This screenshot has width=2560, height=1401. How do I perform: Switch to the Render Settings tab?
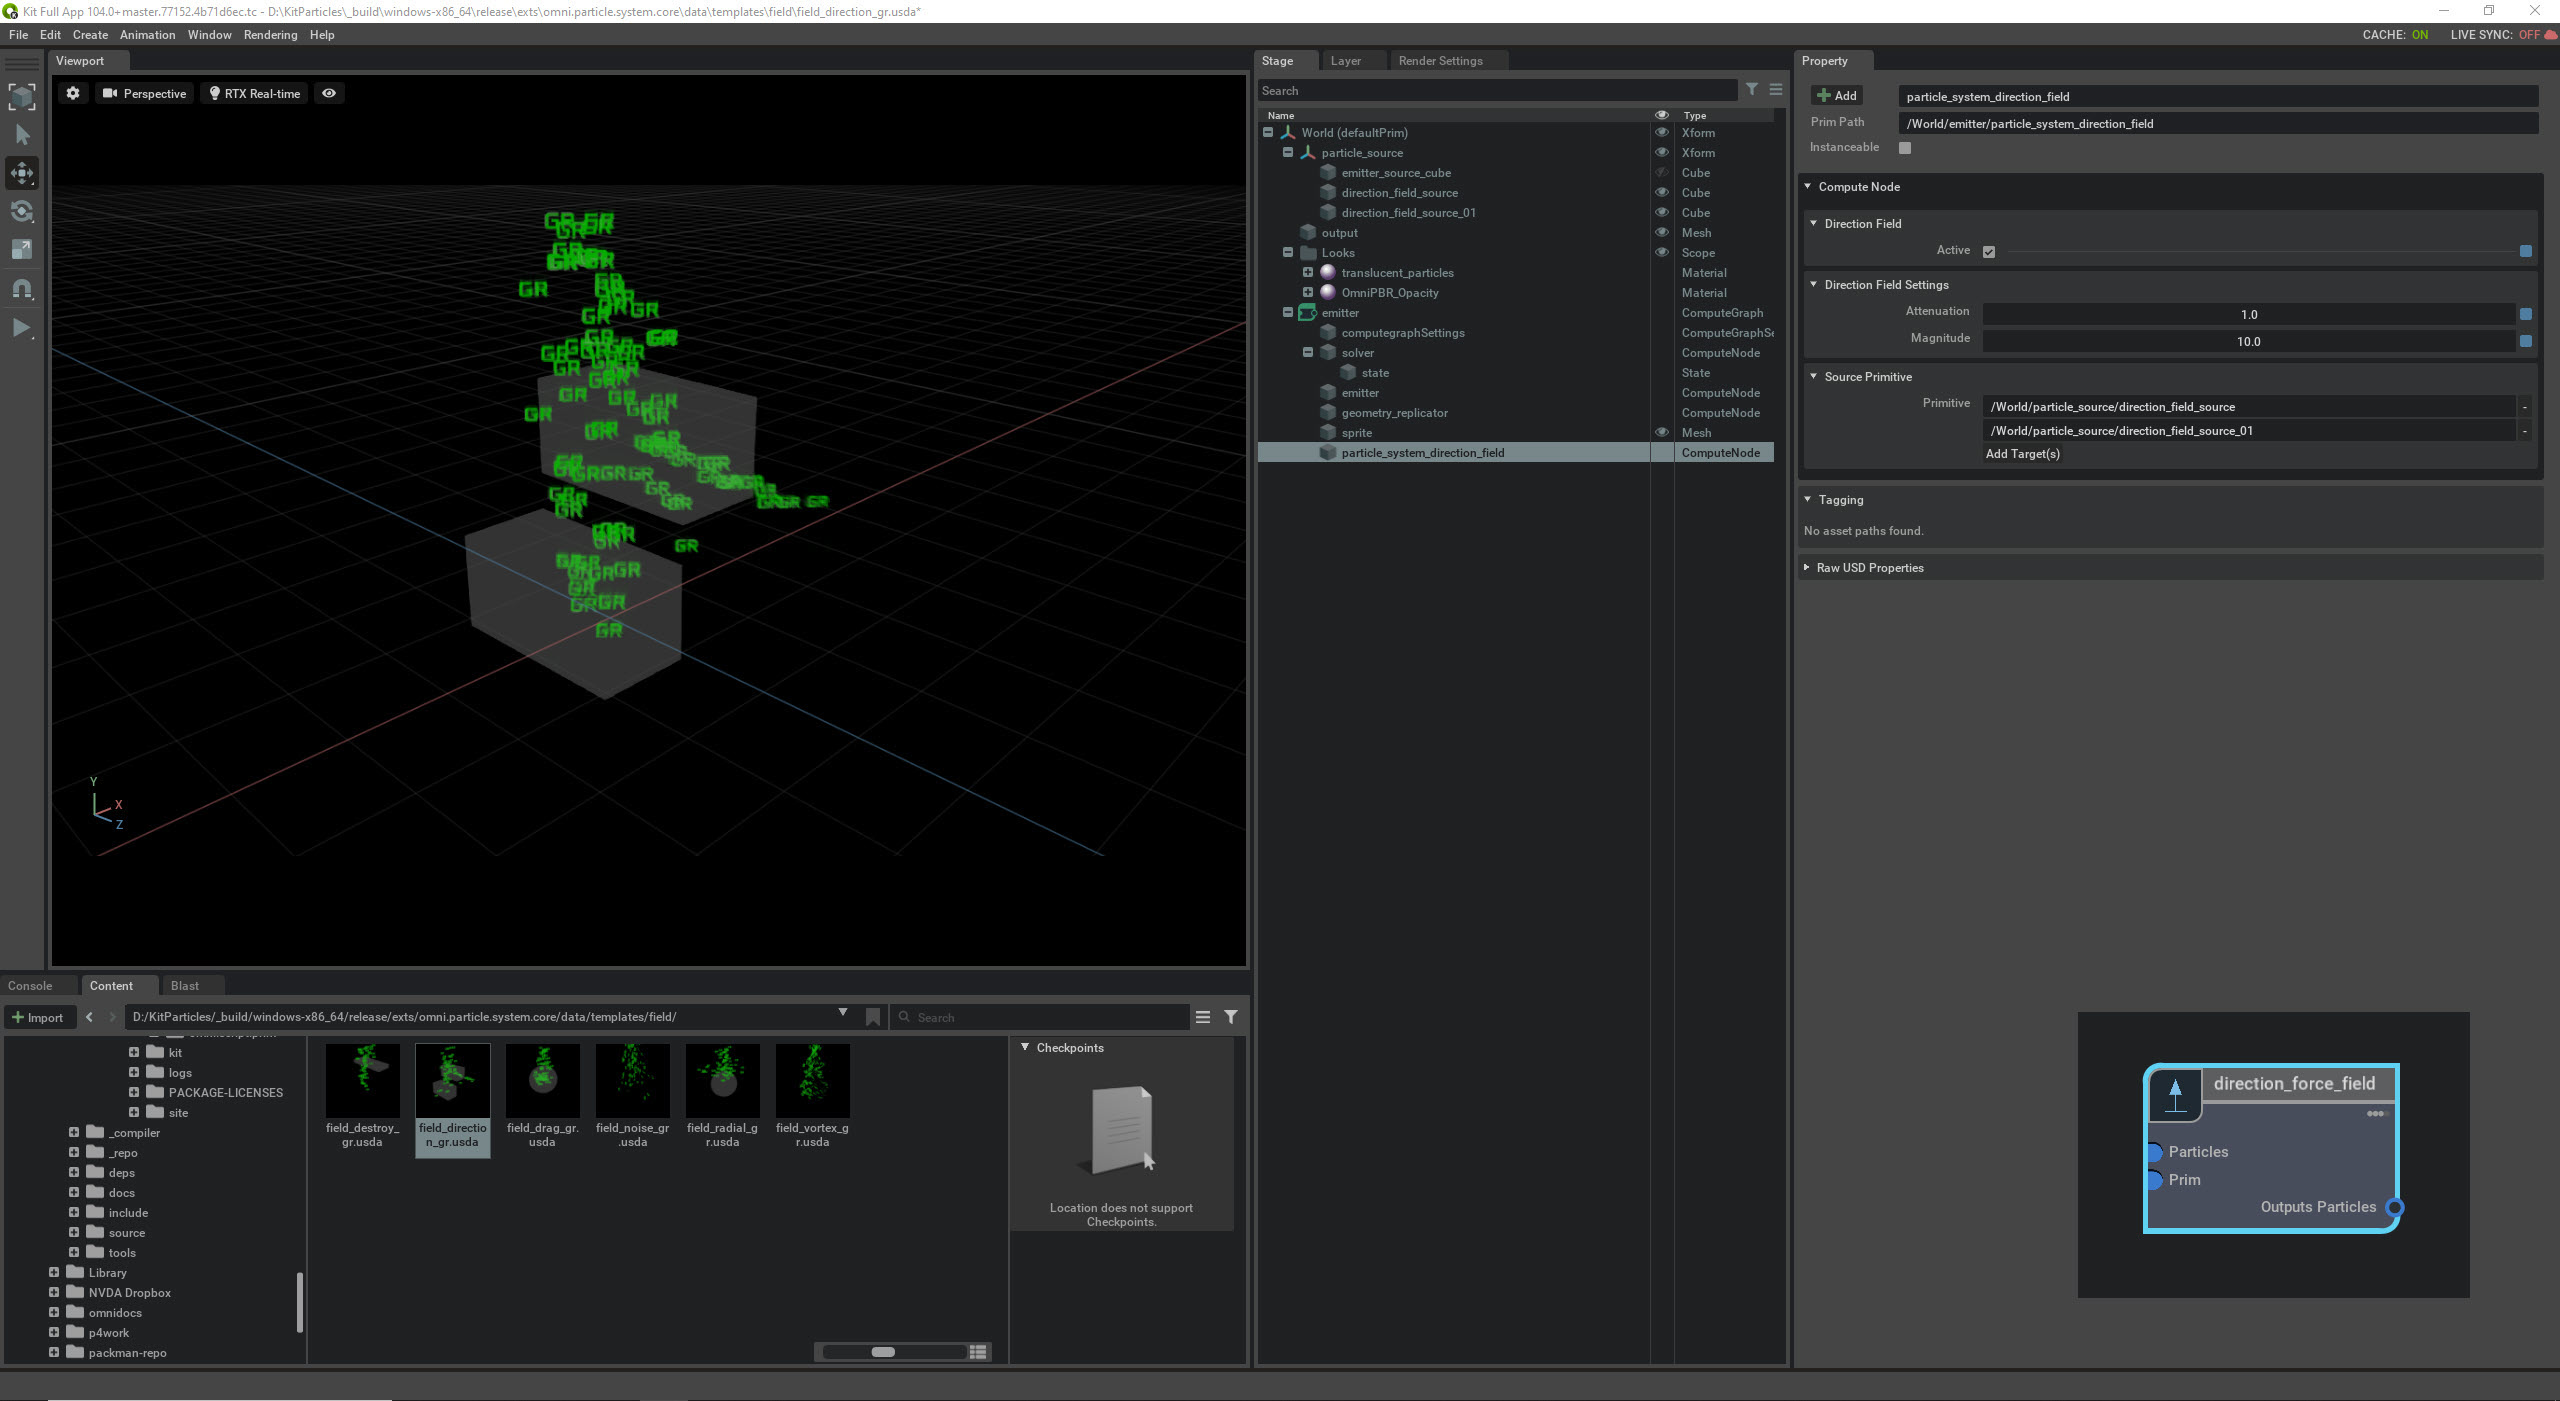(x=1439, y=60)
